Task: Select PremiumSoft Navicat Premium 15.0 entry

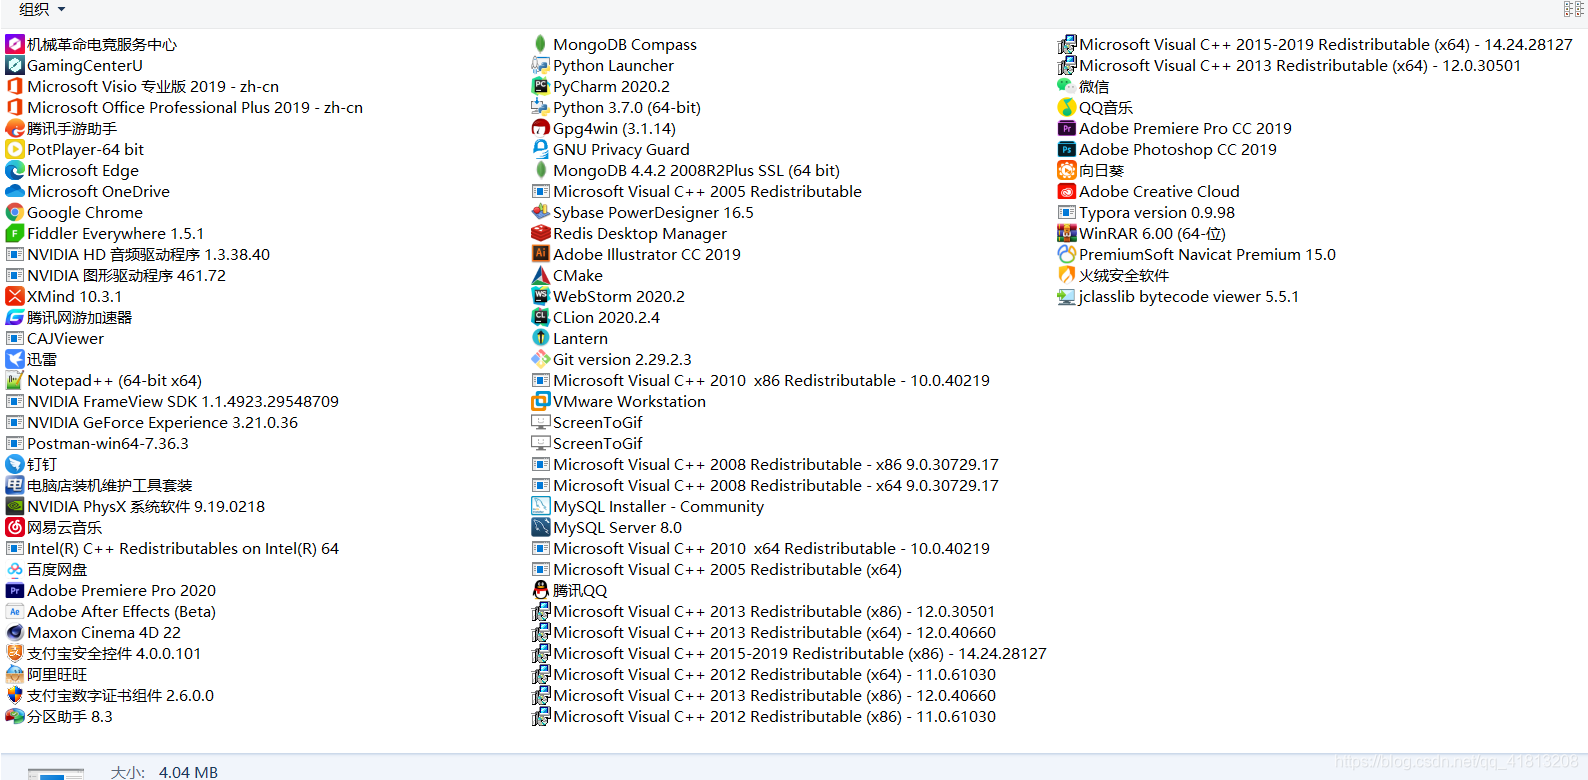Action: [x=1197, y=254]
